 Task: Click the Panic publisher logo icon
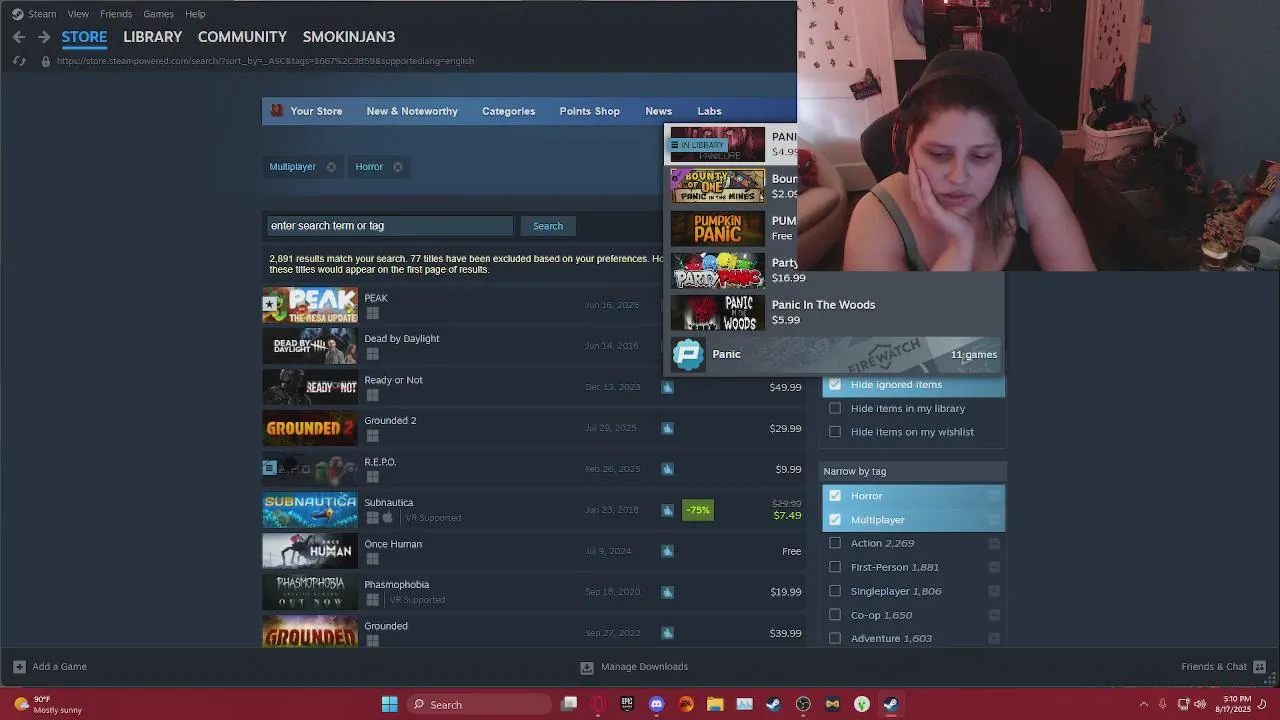point(688,354)
